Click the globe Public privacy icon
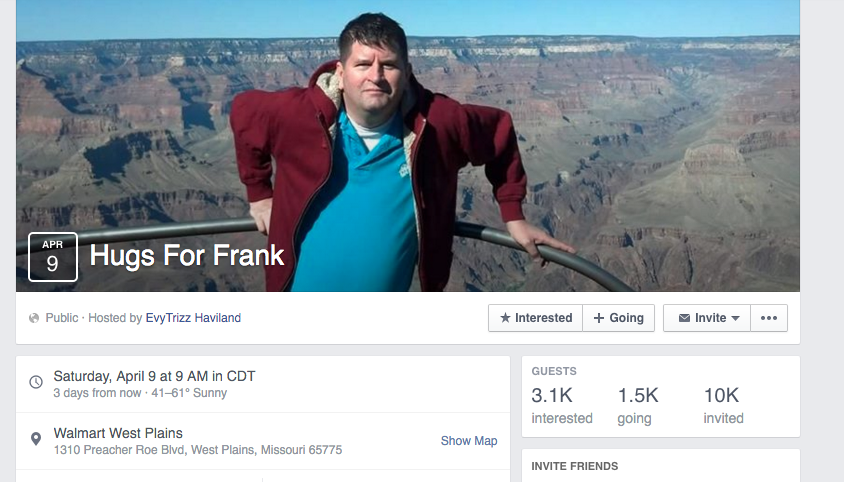844x482 pixels. coord(34,318)
